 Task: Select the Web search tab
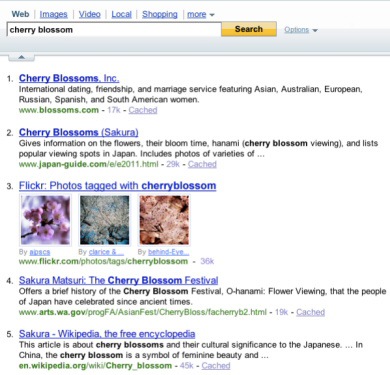(20, 14)
